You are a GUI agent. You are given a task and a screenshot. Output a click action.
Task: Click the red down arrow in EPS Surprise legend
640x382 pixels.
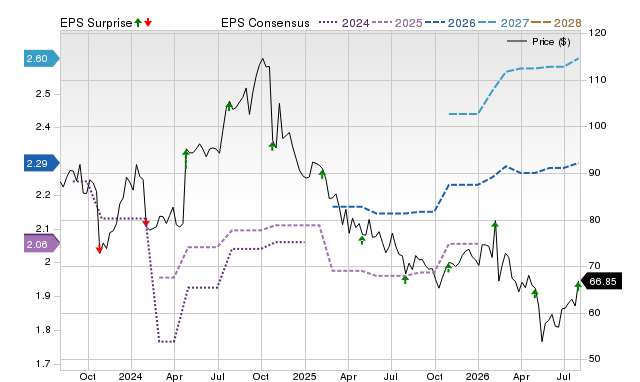(x=148, y=22)
